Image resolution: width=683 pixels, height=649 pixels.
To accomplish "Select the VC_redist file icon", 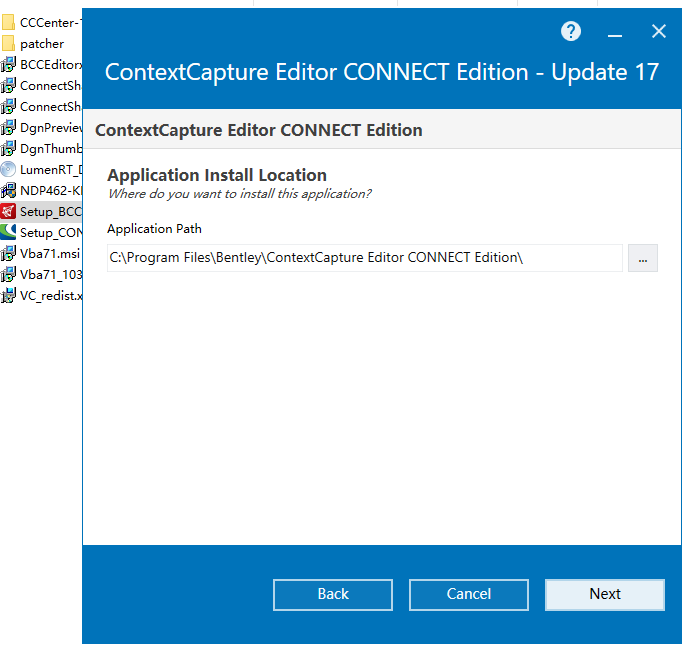I will tap(8, 295).
